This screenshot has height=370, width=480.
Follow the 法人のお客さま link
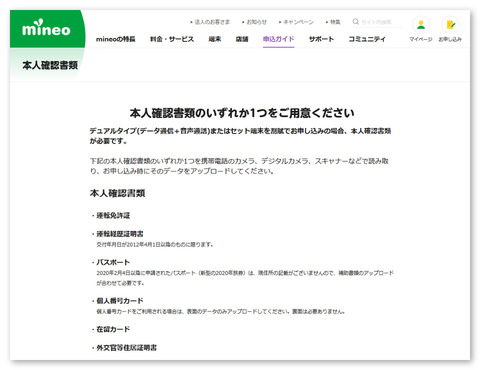click(x=212, y=22)
